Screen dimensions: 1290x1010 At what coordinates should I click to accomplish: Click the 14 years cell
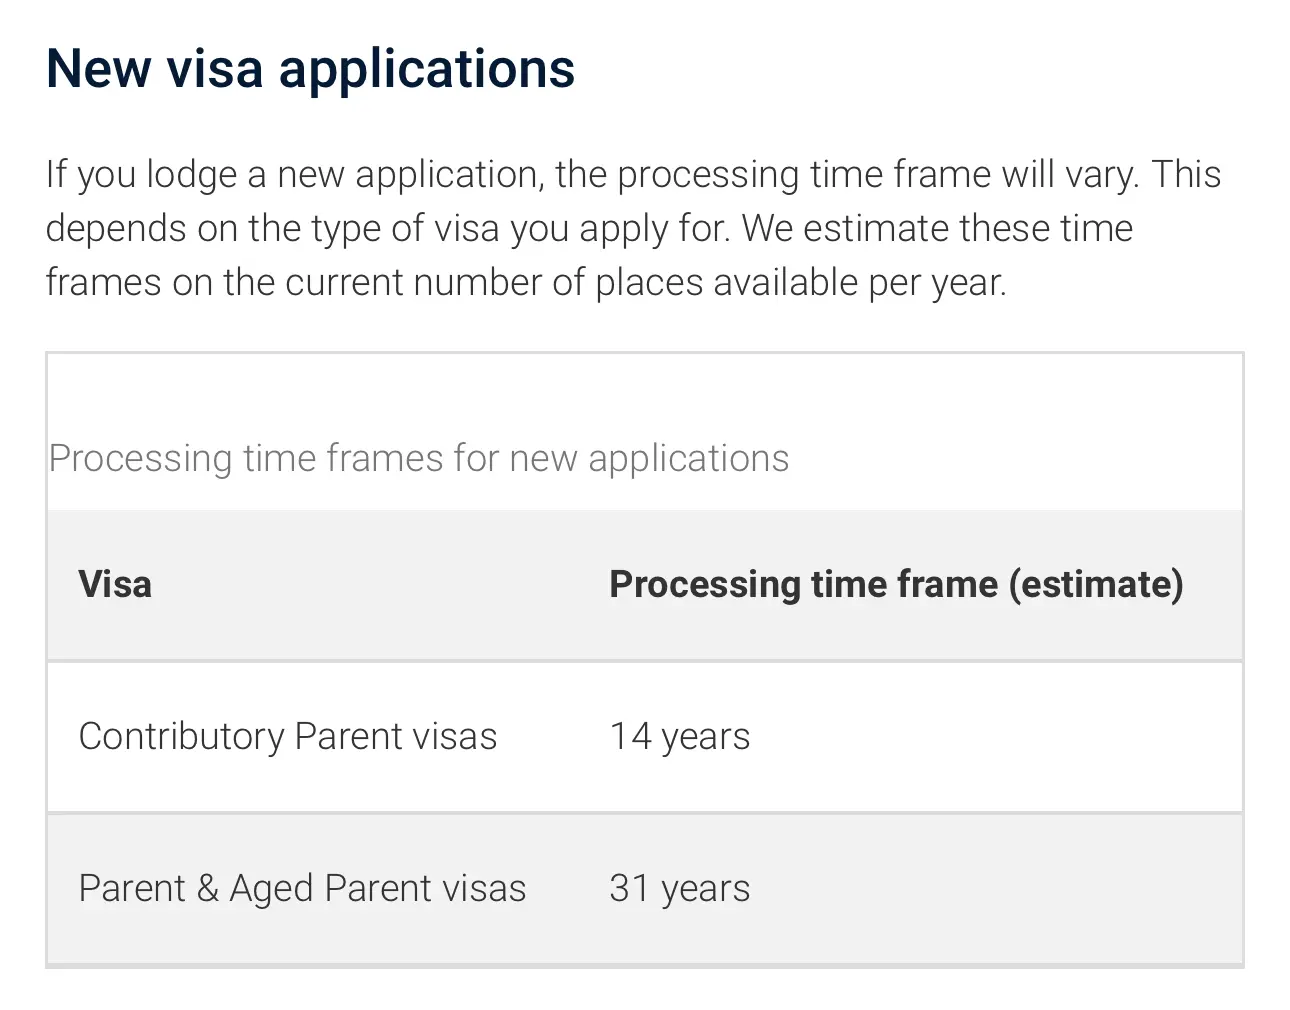pyautogui.click(x=680, y=737)
